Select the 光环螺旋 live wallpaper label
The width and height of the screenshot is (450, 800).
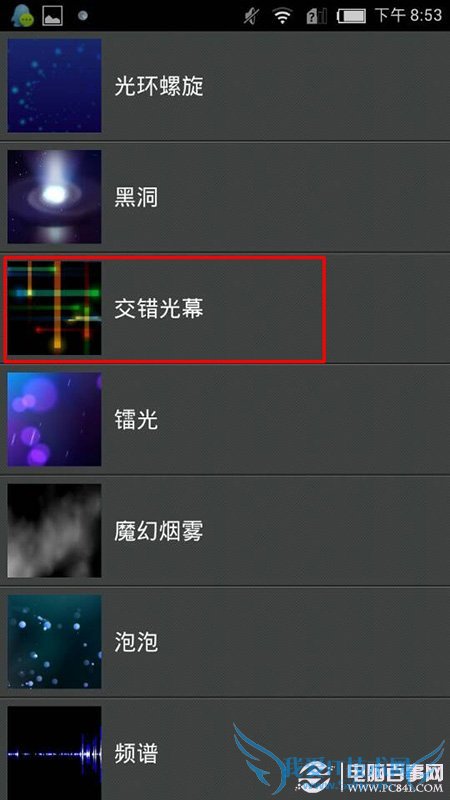tap(159, 87)
